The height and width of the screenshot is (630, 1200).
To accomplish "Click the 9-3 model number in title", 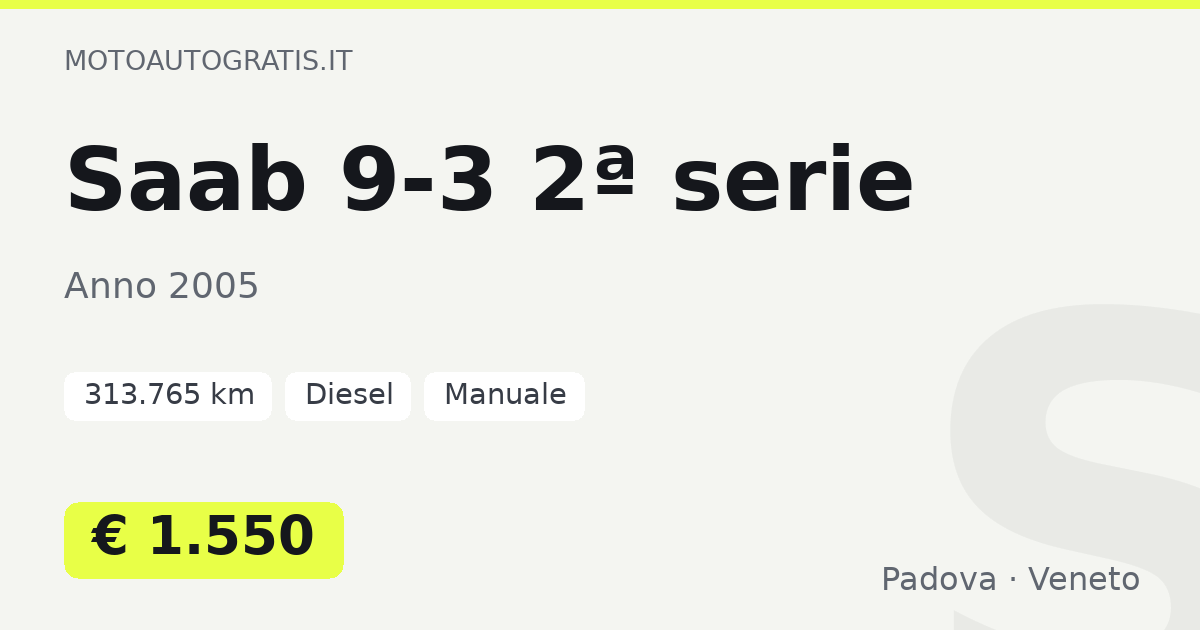I will tap(418, 181).
